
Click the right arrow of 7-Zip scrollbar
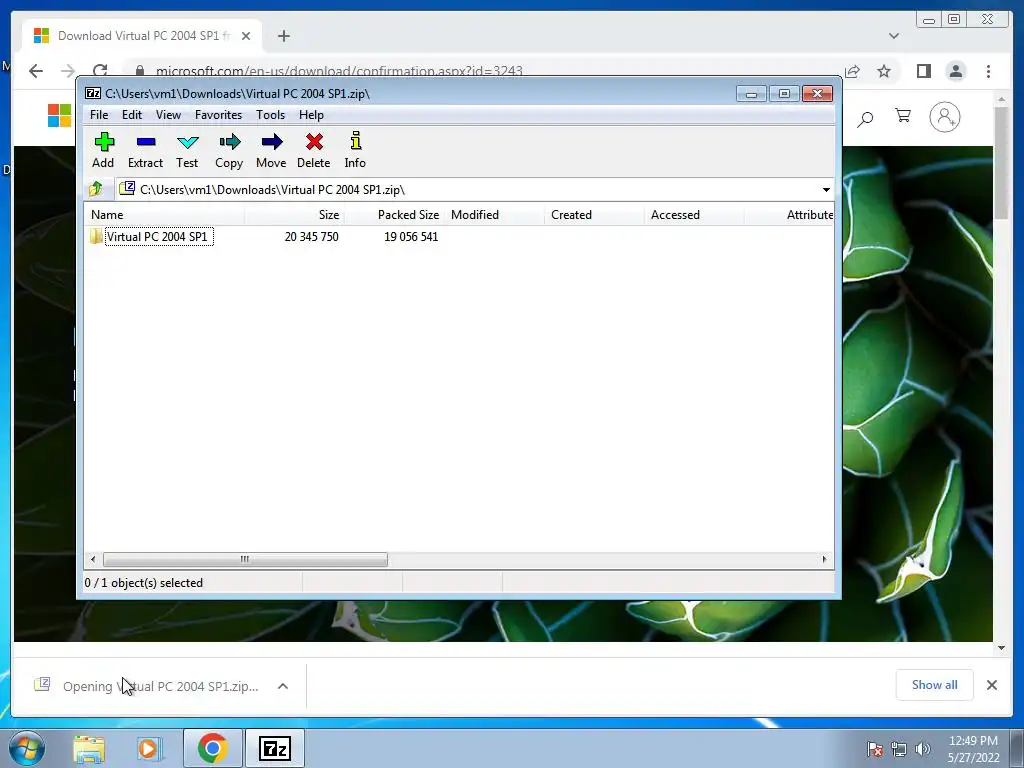(824, 560)
